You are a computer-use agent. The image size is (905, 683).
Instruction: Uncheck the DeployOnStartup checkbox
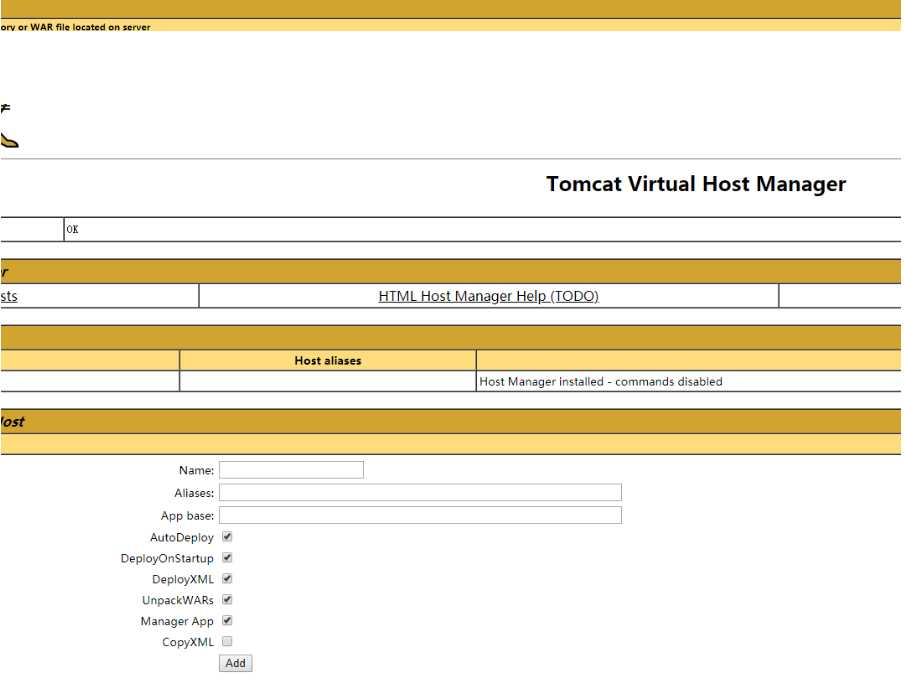pos(227,558)
